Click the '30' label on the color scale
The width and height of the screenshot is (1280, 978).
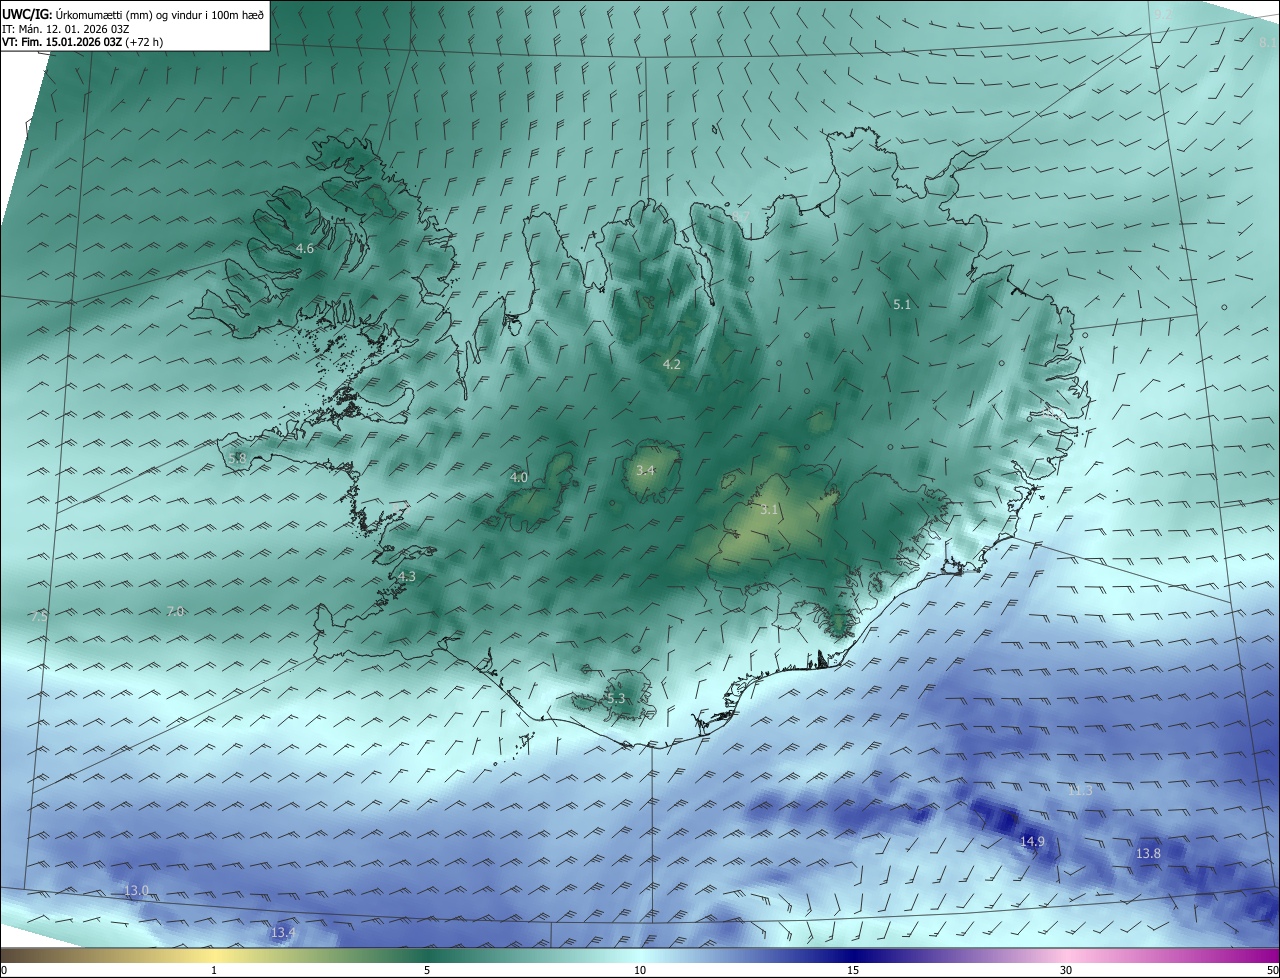coord(1066,970)
